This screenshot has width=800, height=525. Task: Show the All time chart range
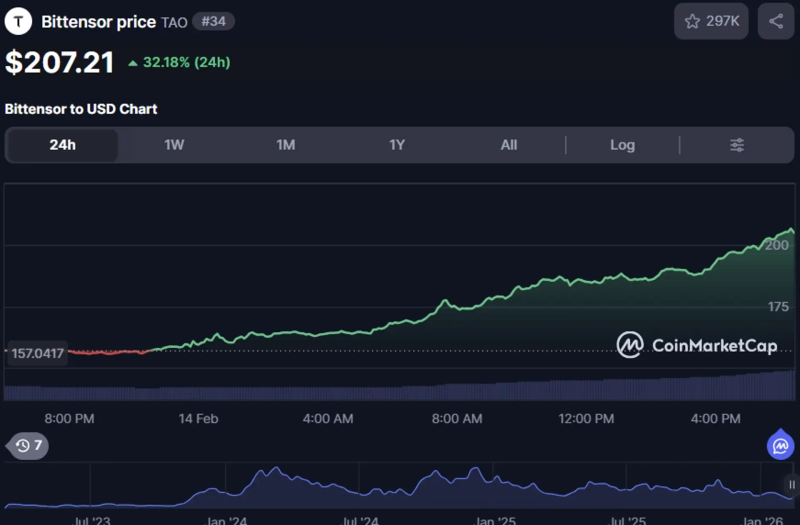click(x=509, y=145)
